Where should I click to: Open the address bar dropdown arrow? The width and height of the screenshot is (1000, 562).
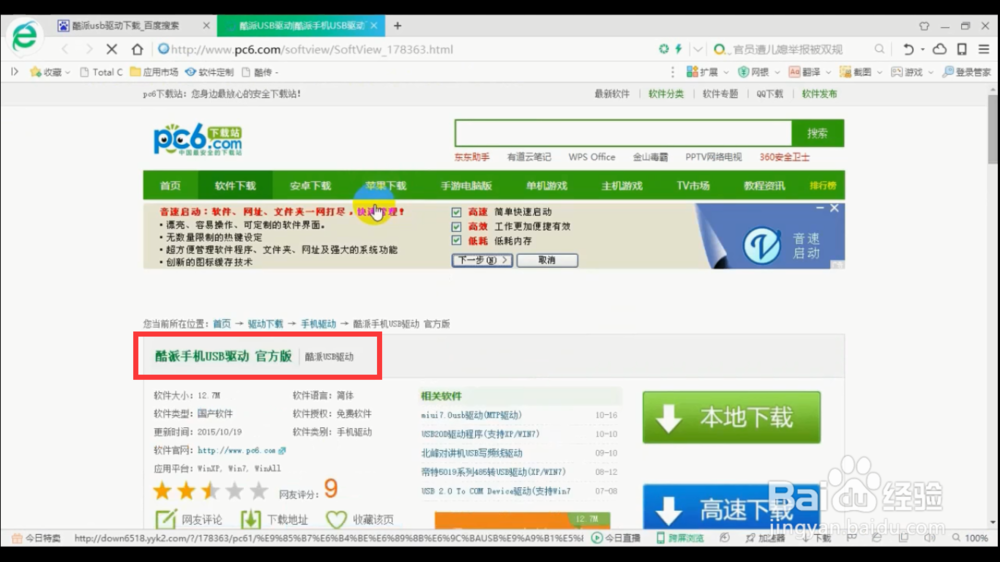[698, 49]
